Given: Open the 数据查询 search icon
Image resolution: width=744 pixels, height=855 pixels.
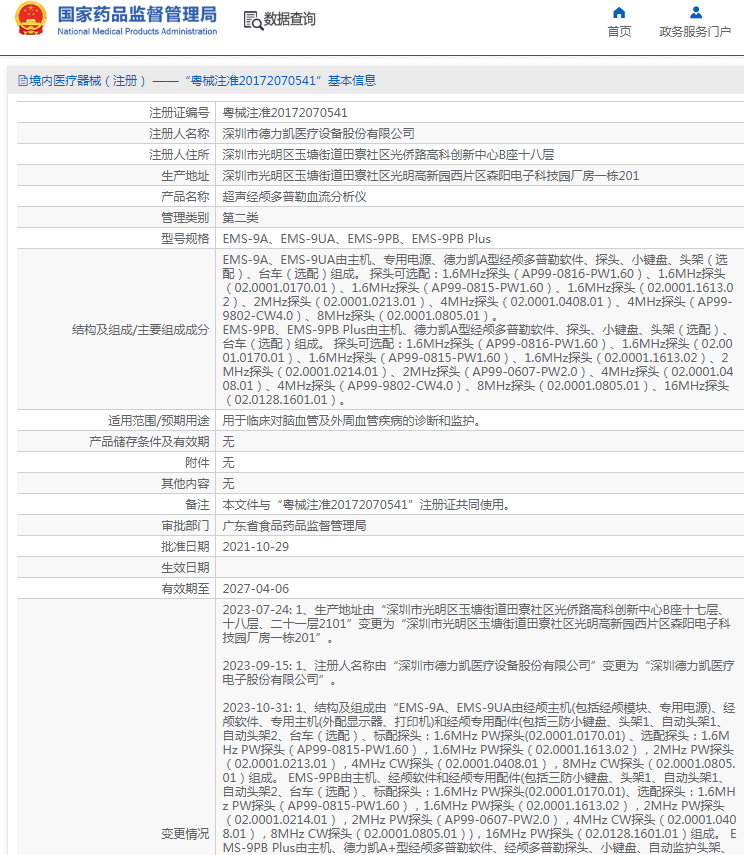Looking at the screenshot, I should [253, 20].
